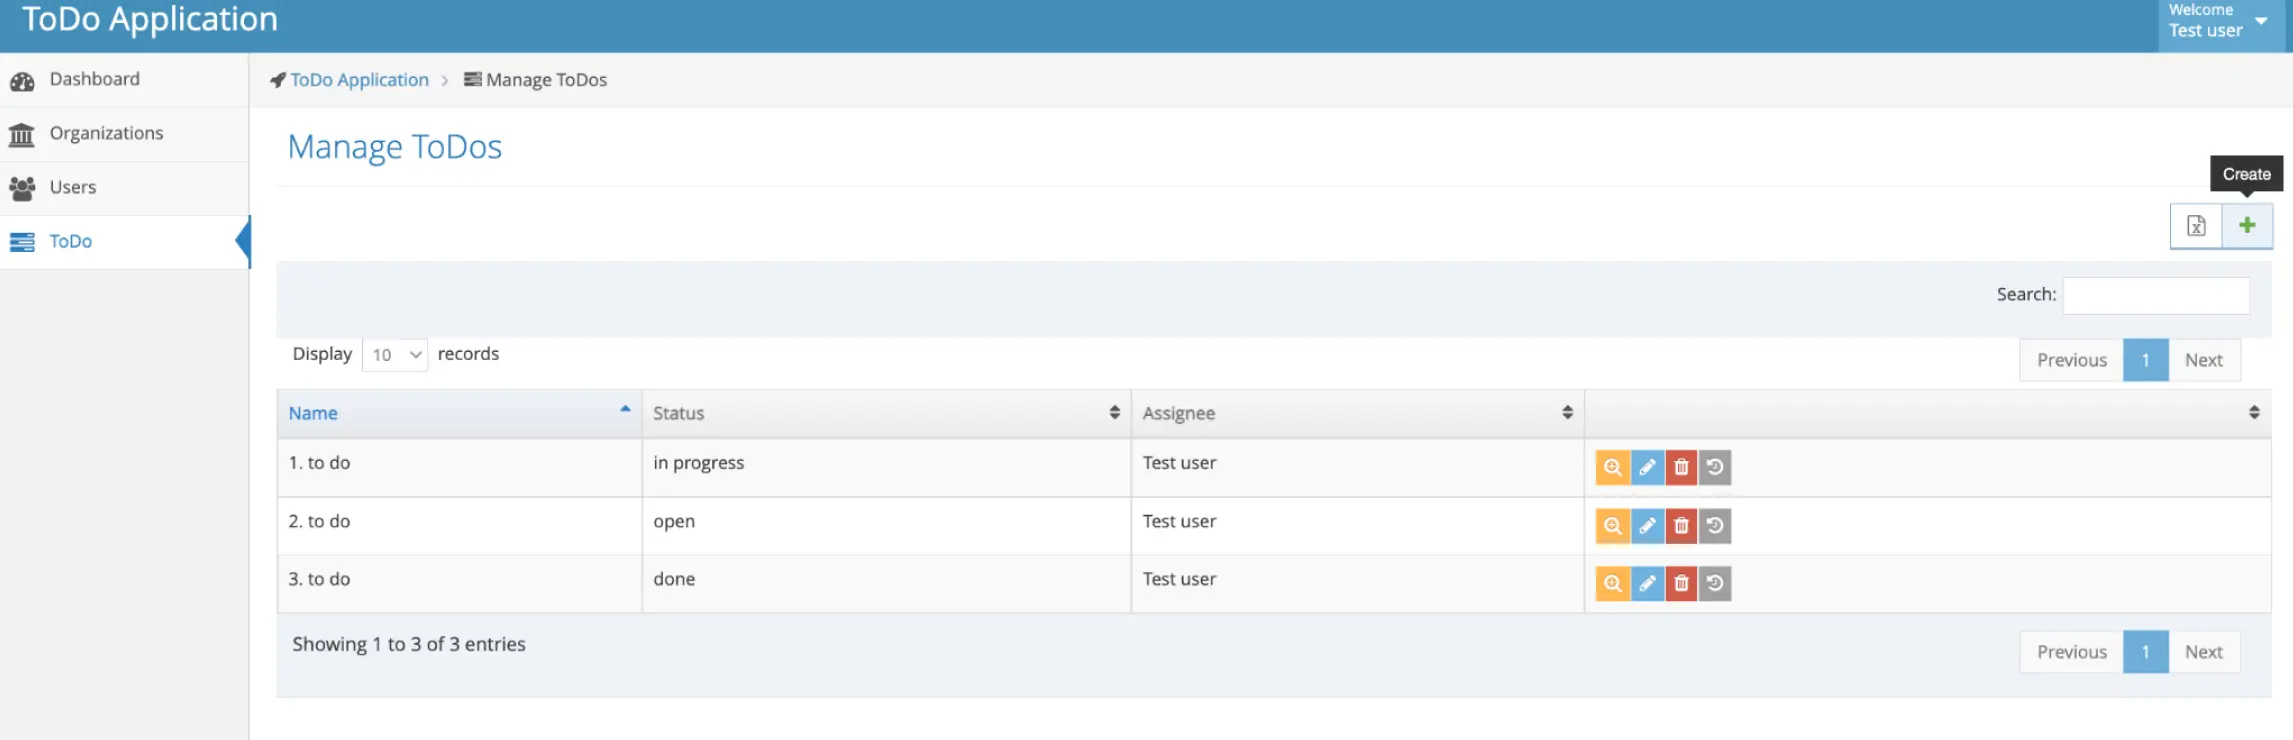Sort table by Status column
The width and height of the screenshot is (2293, 740).
pyautogui.click(x=885, y=413)
